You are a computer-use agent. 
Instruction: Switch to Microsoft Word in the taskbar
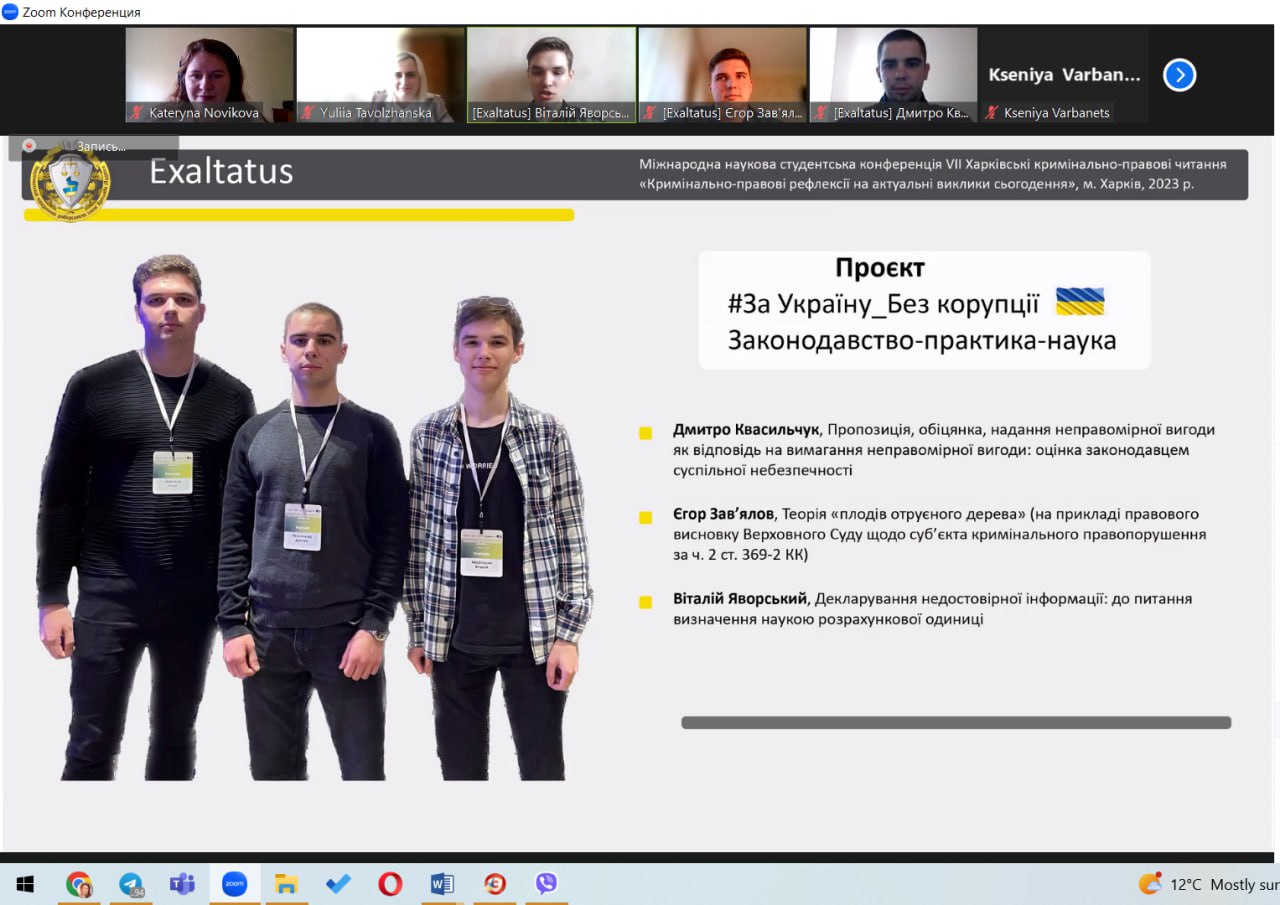click(442, 884)
